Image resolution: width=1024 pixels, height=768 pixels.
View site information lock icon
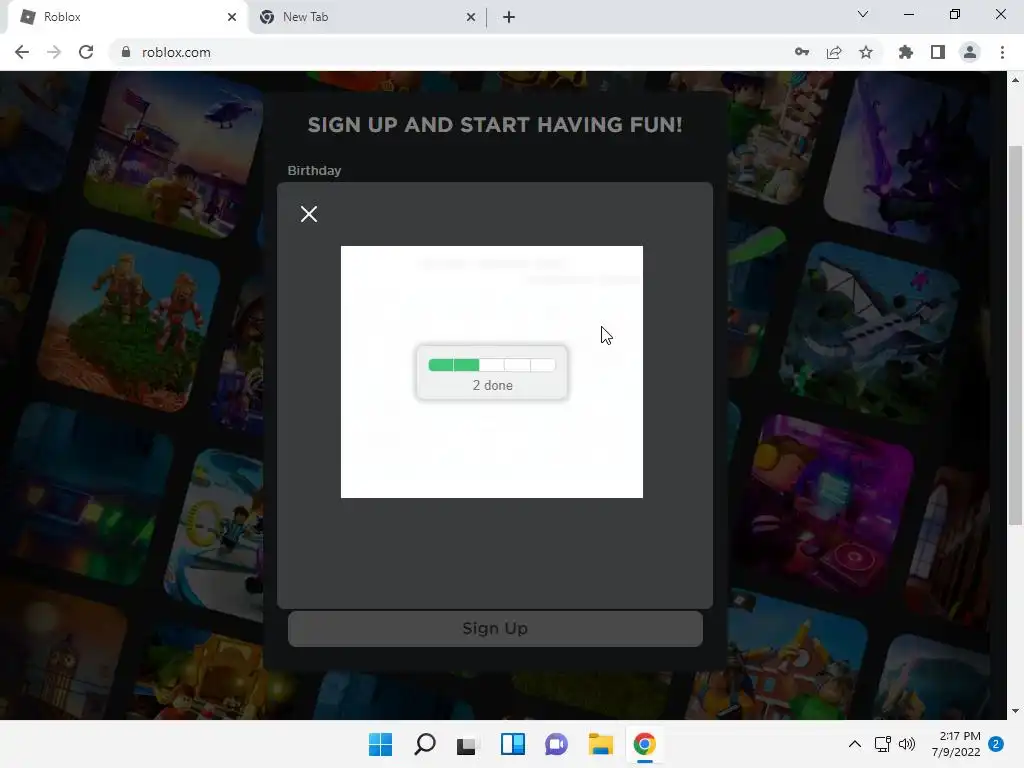[126, 52]
